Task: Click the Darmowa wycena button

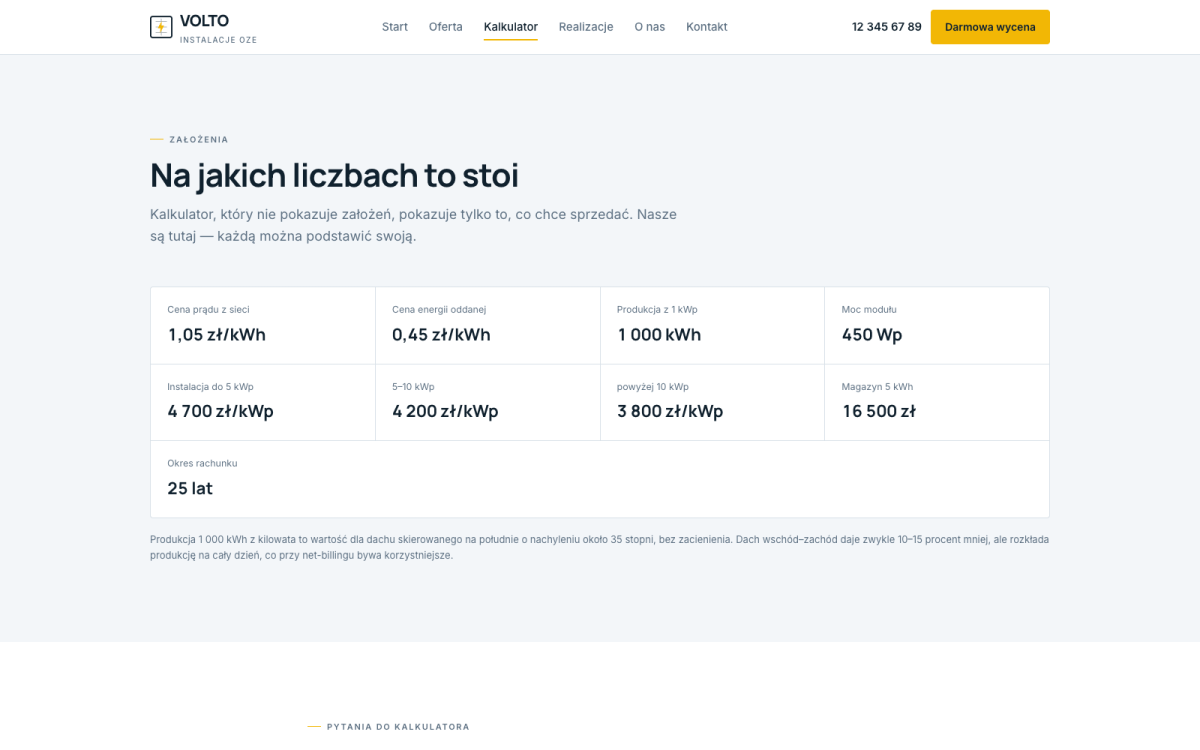Action: point(990,27)
